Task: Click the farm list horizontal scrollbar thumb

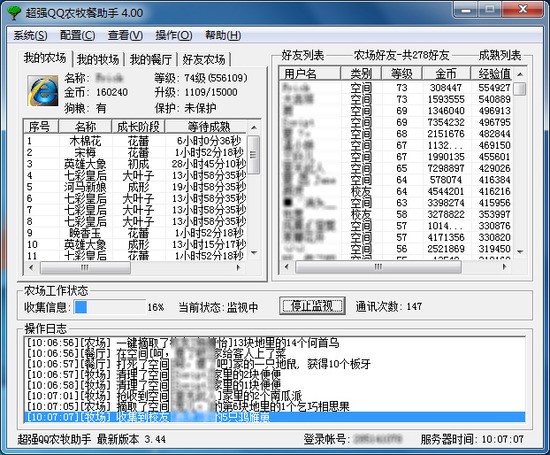Action: point(85,268)
